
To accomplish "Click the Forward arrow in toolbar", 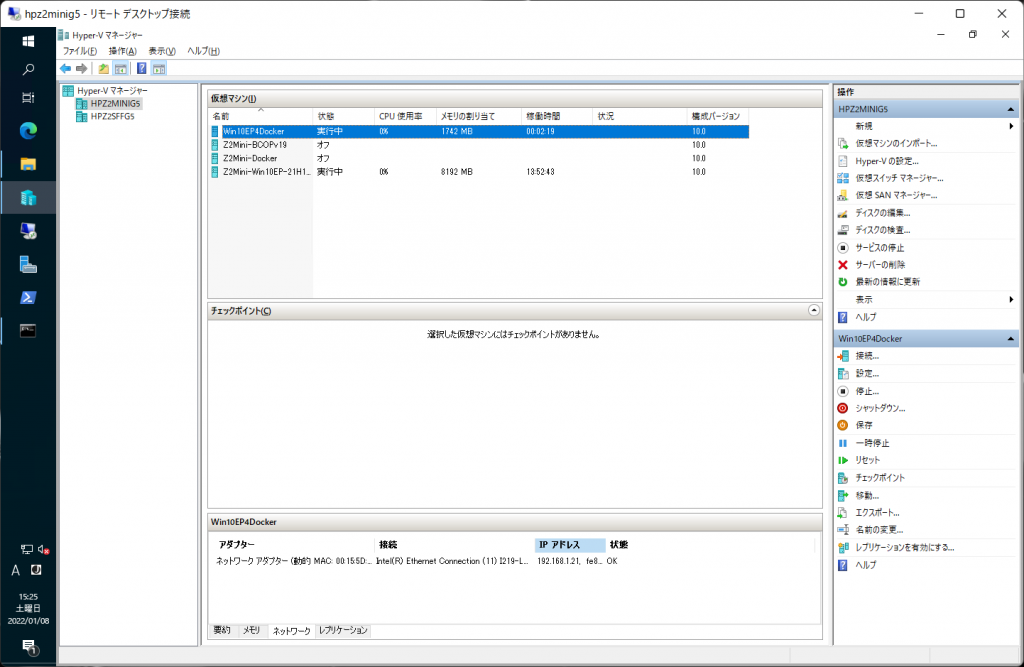I will [x=82, y=69].
